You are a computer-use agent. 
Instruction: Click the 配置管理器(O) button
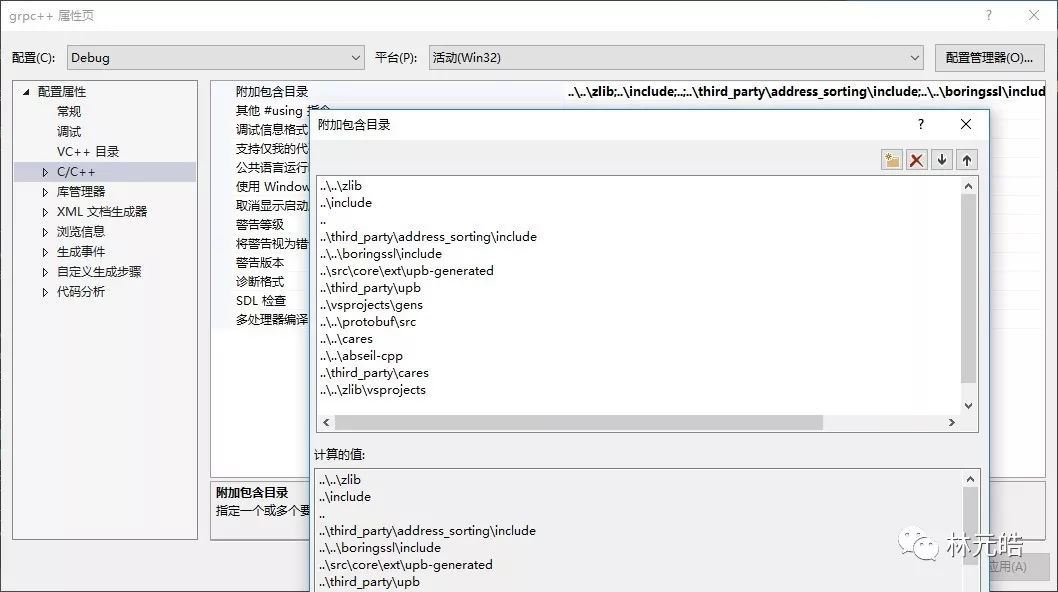point(989,57)
